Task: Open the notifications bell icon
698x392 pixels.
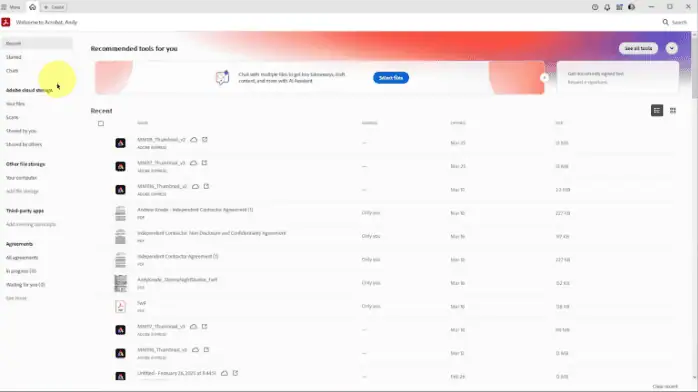Action: 607,7
